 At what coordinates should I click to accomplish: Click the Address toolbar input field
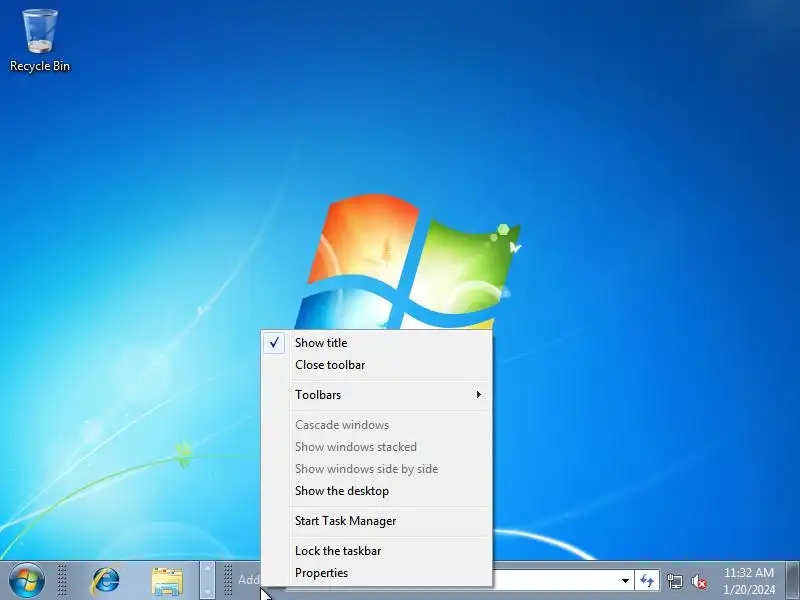[555, 581]
